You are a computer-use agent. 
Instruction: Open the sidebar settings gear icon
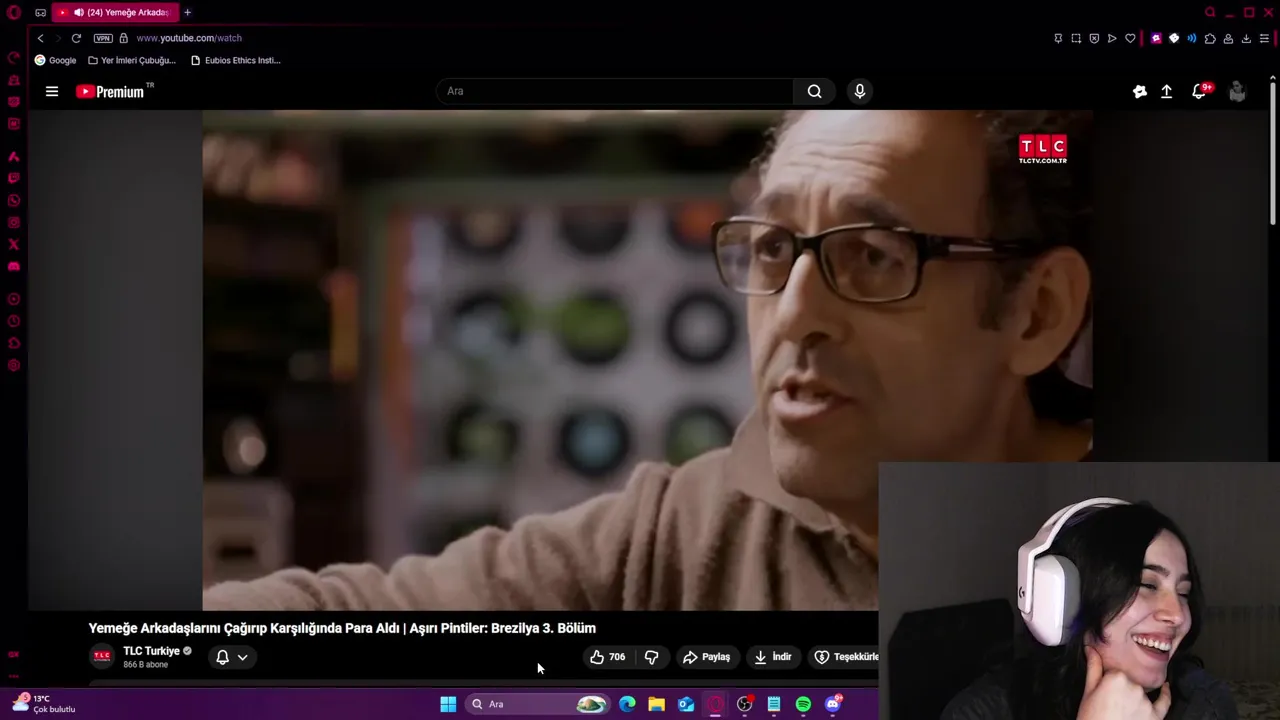pos(14,365)
